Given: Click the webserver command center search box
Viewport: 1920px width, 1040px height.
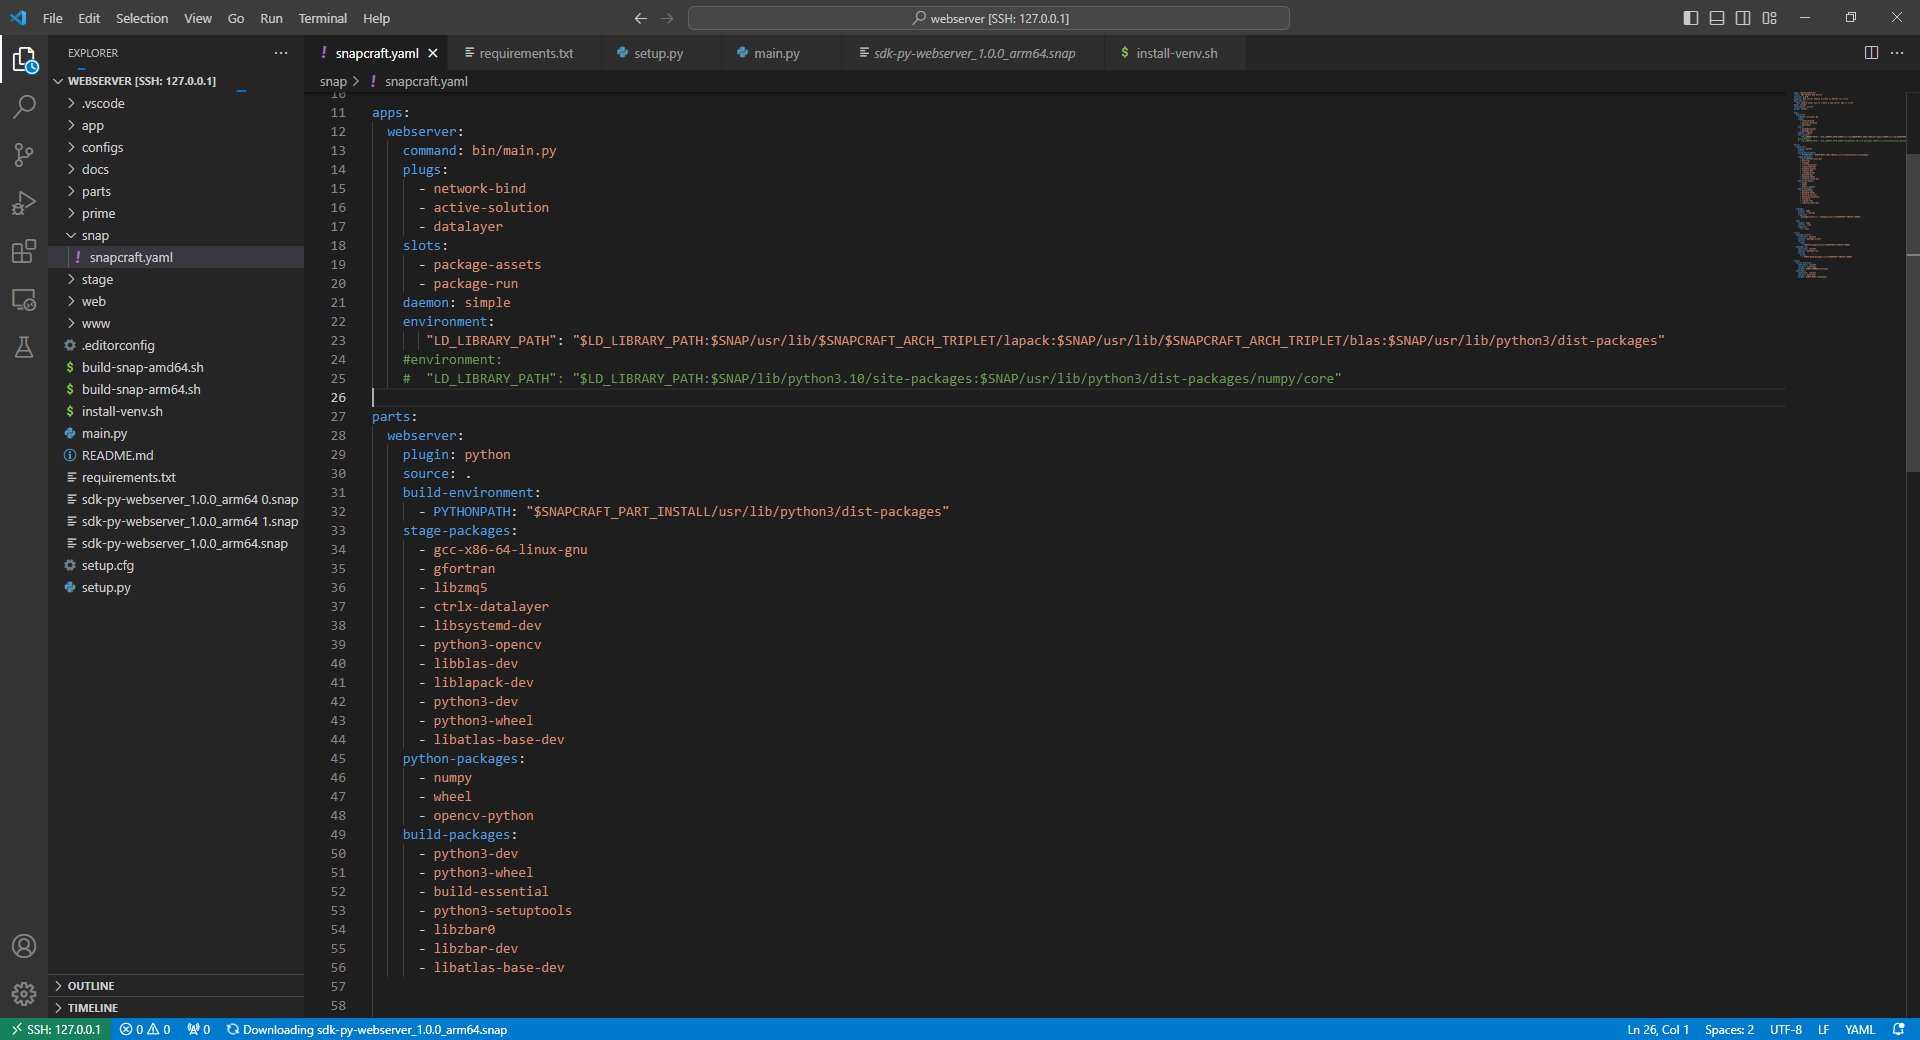Looking at the screenshot, I should click(988, 18).
